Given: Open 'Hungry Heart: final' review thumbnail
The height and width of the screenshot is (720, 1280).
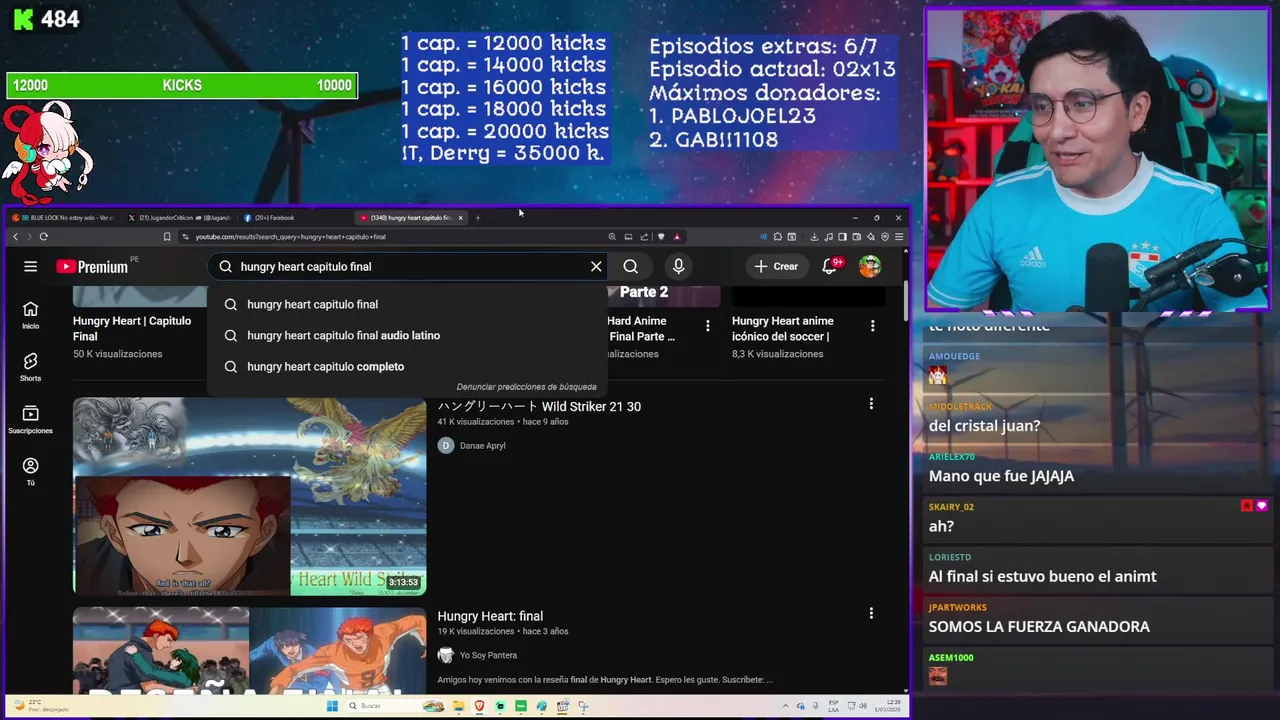Looking at the screenshot, I should tap(249, 650).
